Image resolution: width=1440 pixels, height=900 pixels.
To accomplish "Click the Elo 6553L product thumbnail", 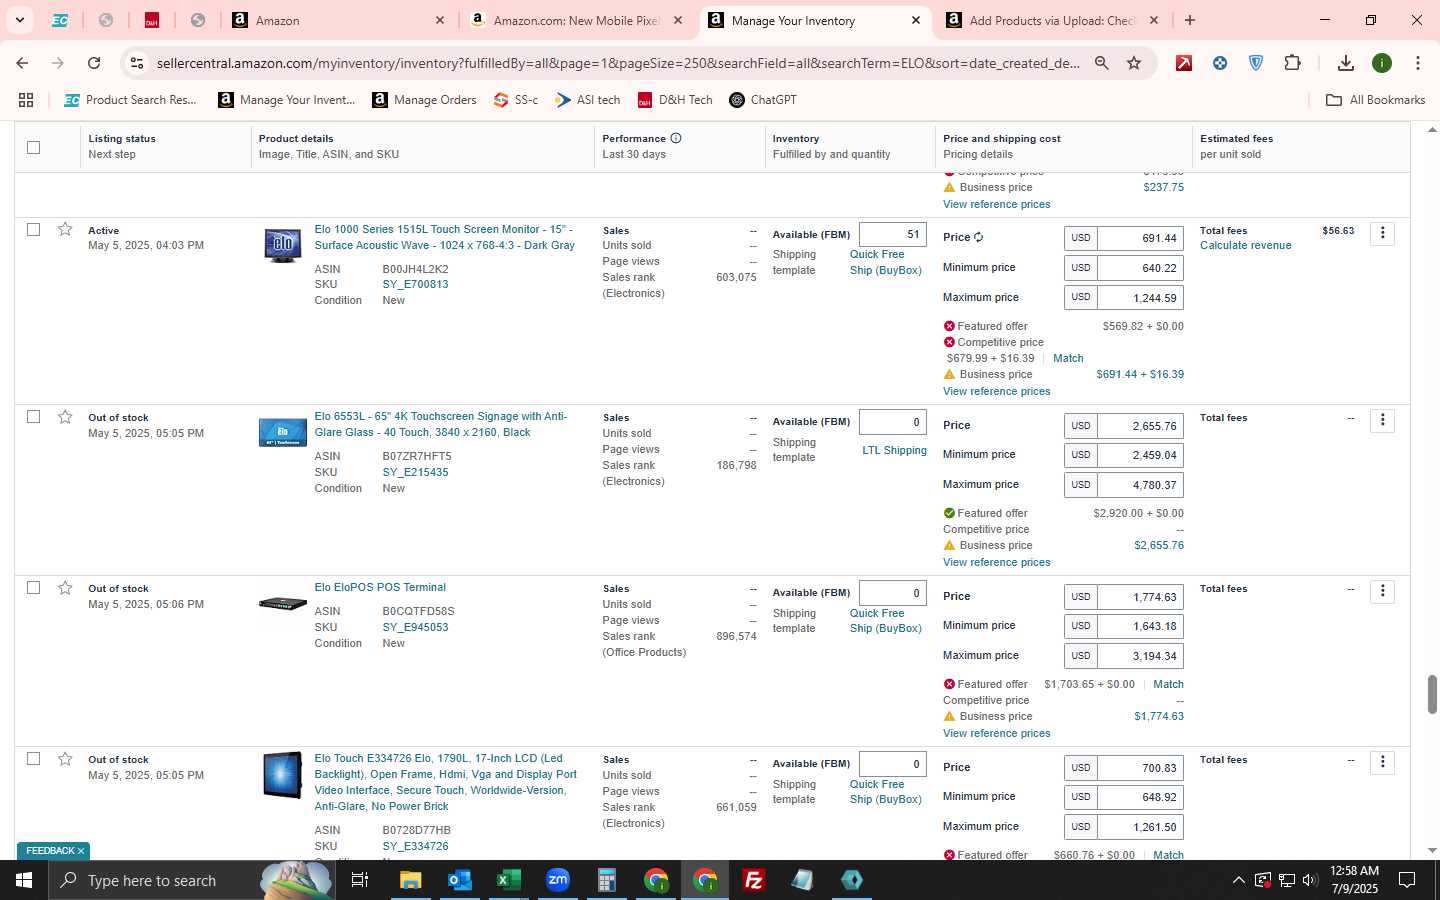I will click(283, 432).
